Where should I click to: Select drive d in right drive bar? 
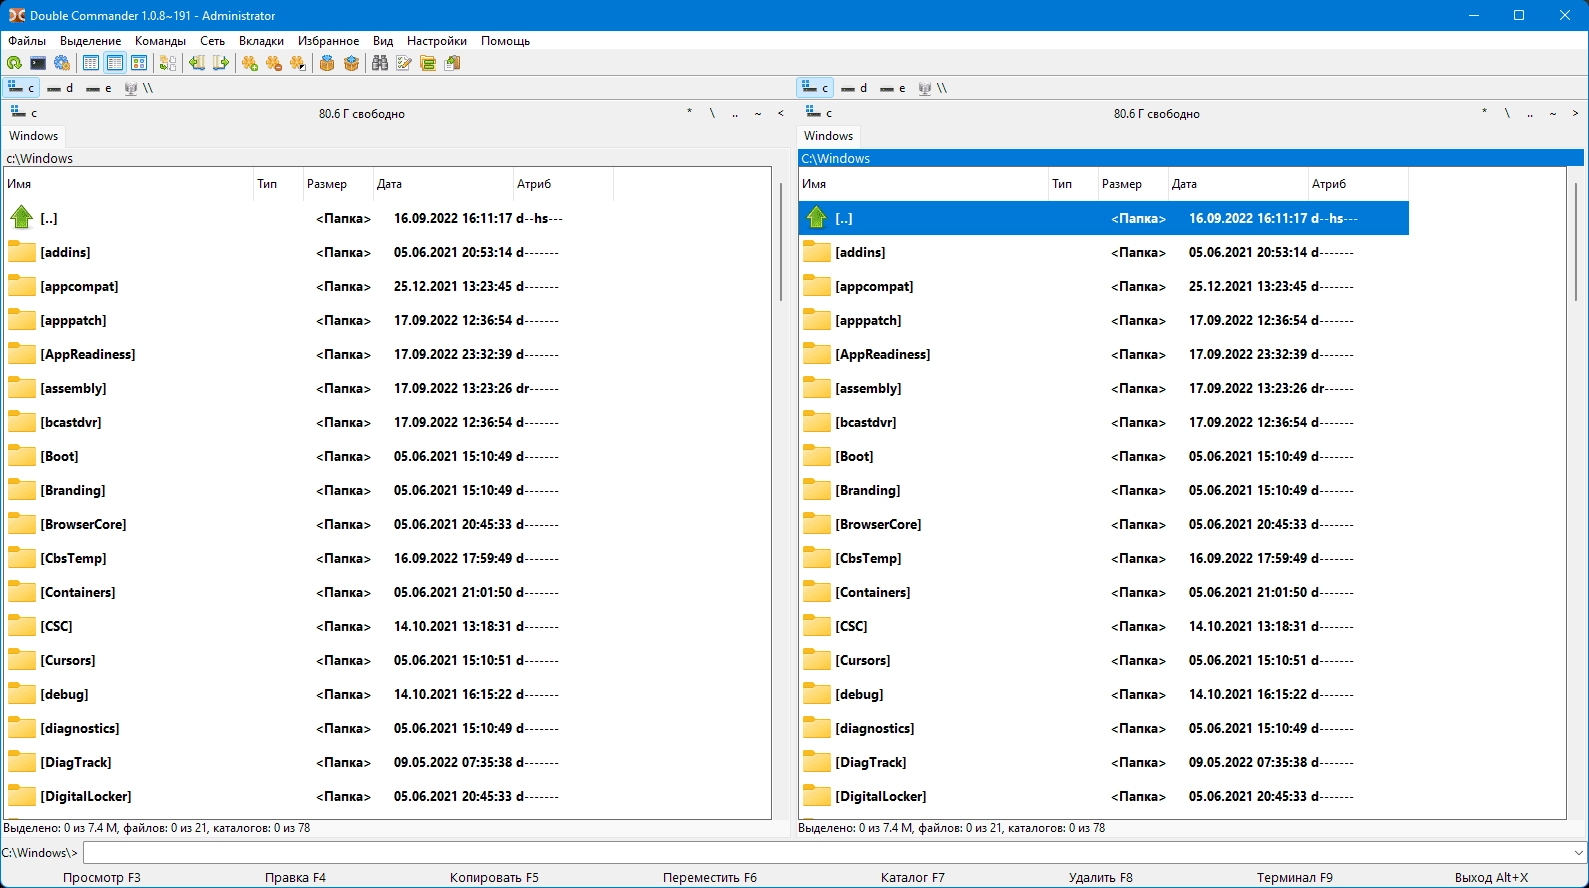(855, 88)
